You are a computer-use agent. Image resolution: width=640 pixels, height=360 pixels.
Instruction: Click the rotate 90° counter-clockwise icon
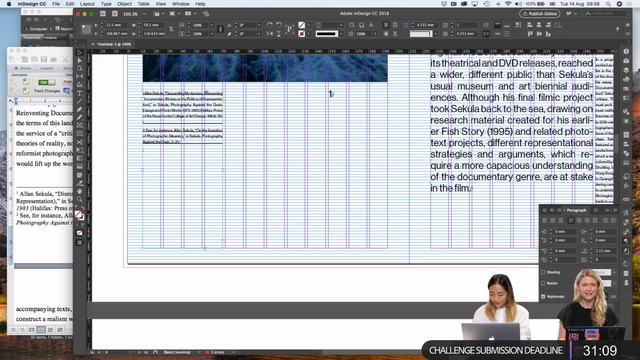point(279,25)
